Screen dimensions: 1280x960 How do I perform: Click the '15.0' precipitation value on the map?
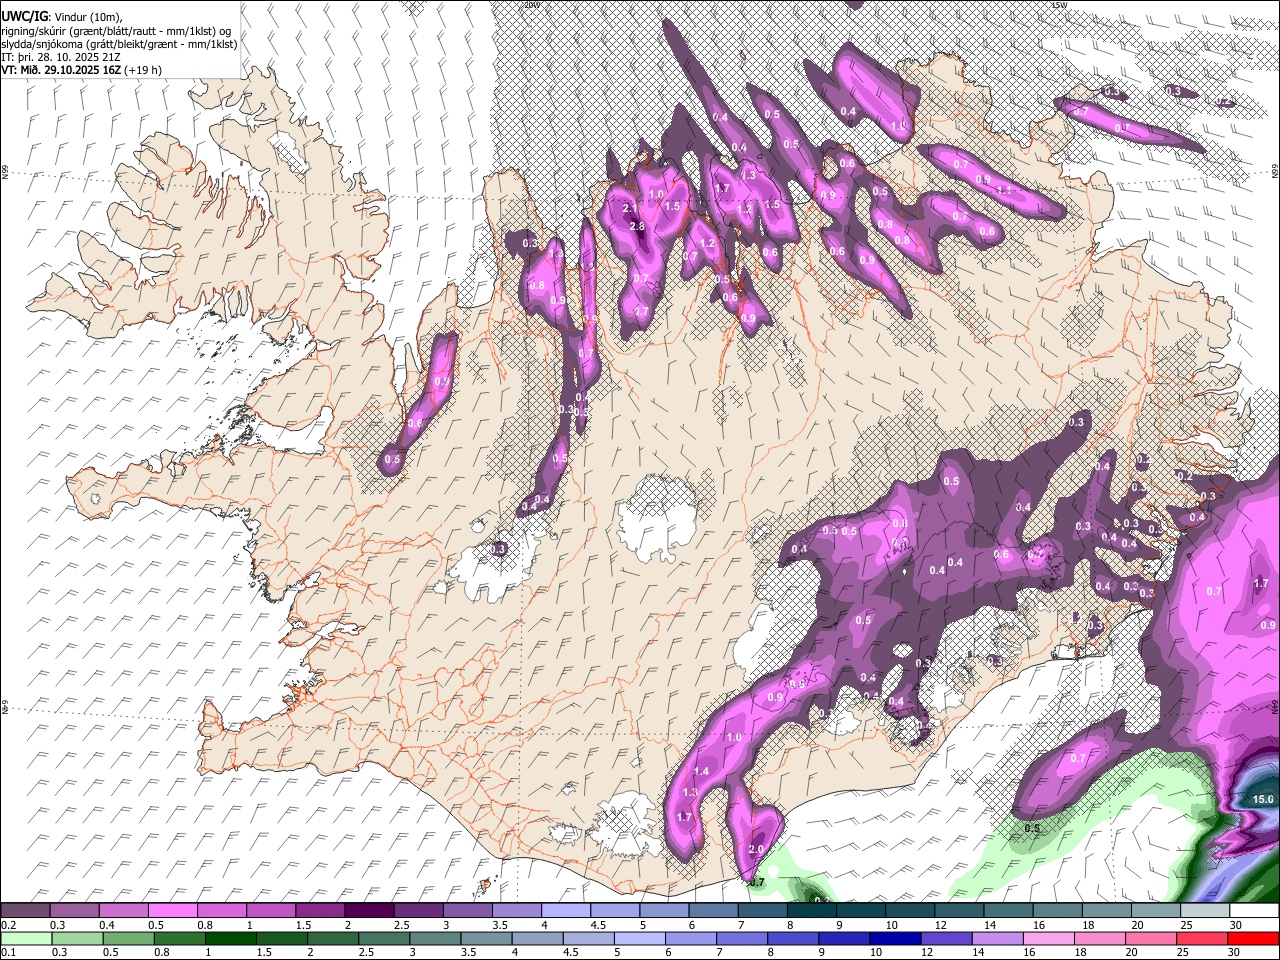point(1263,799)
